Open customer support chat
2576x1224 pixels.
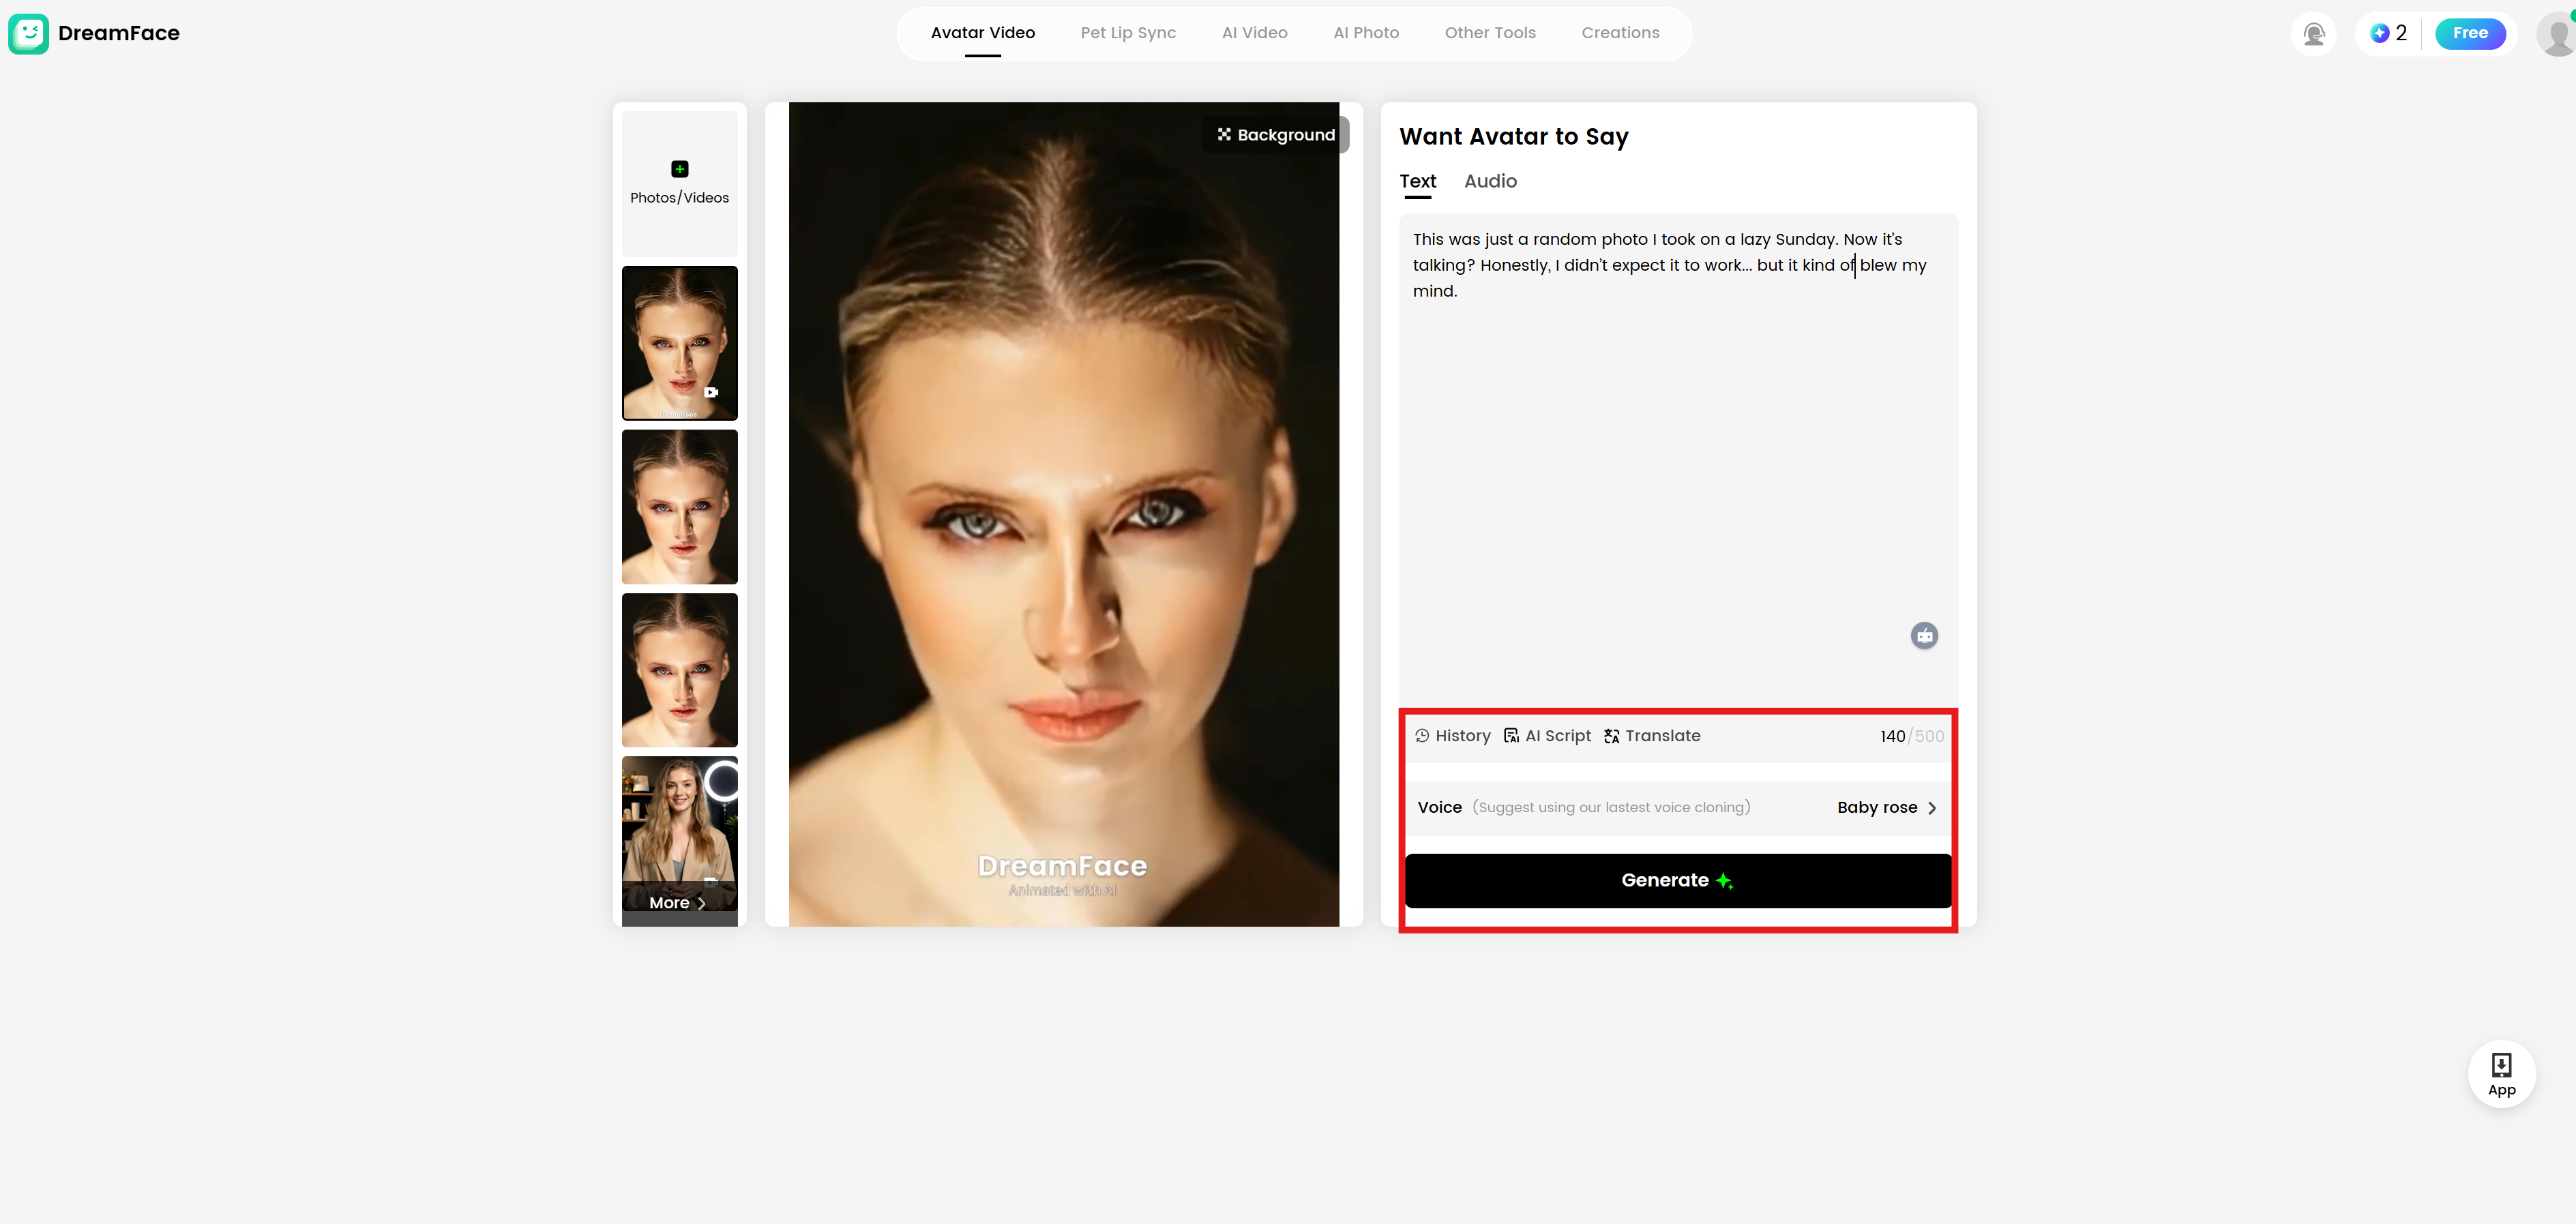tap(2314, 33)
